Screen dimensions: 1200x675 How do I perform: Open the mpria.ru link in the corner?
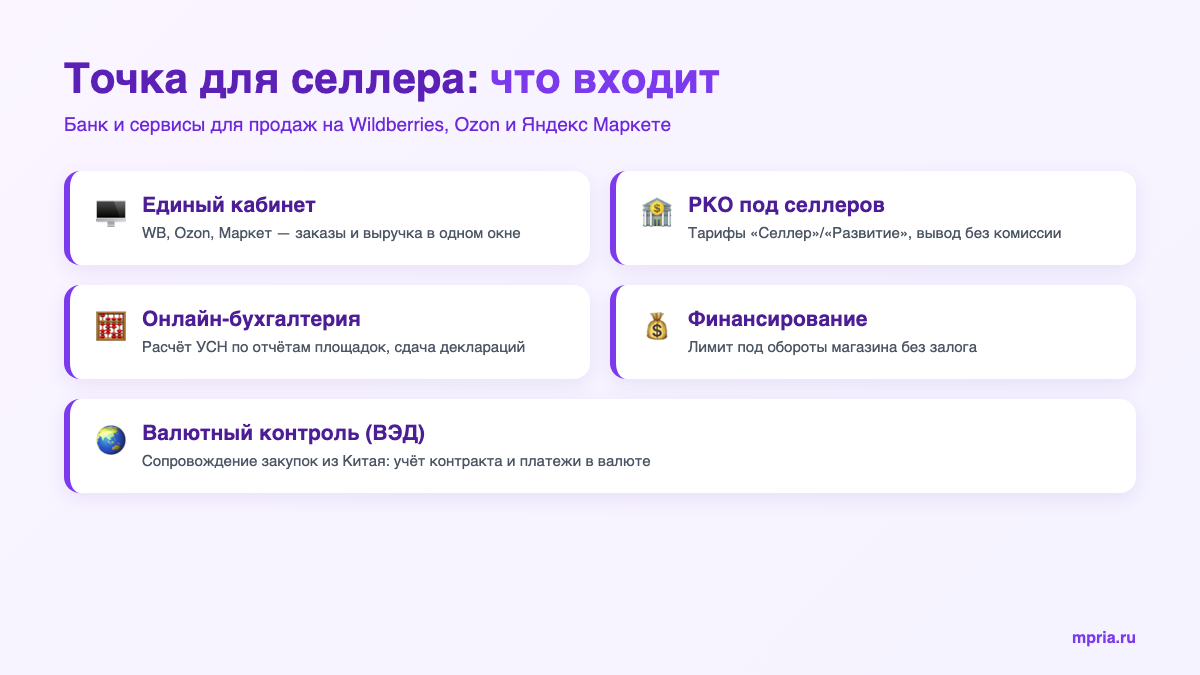click(1103, 637)
